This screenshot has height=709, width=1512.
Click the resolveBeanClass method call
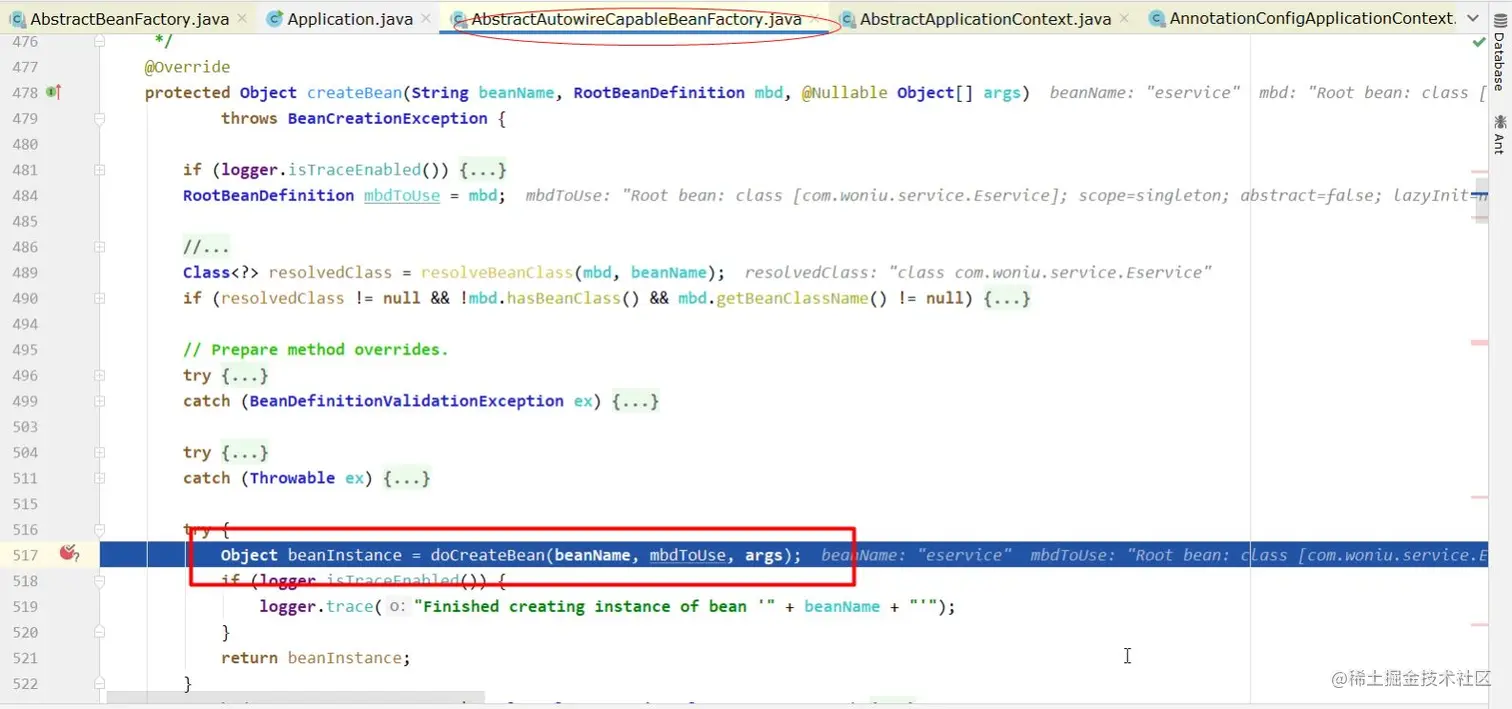click(497, 272)
